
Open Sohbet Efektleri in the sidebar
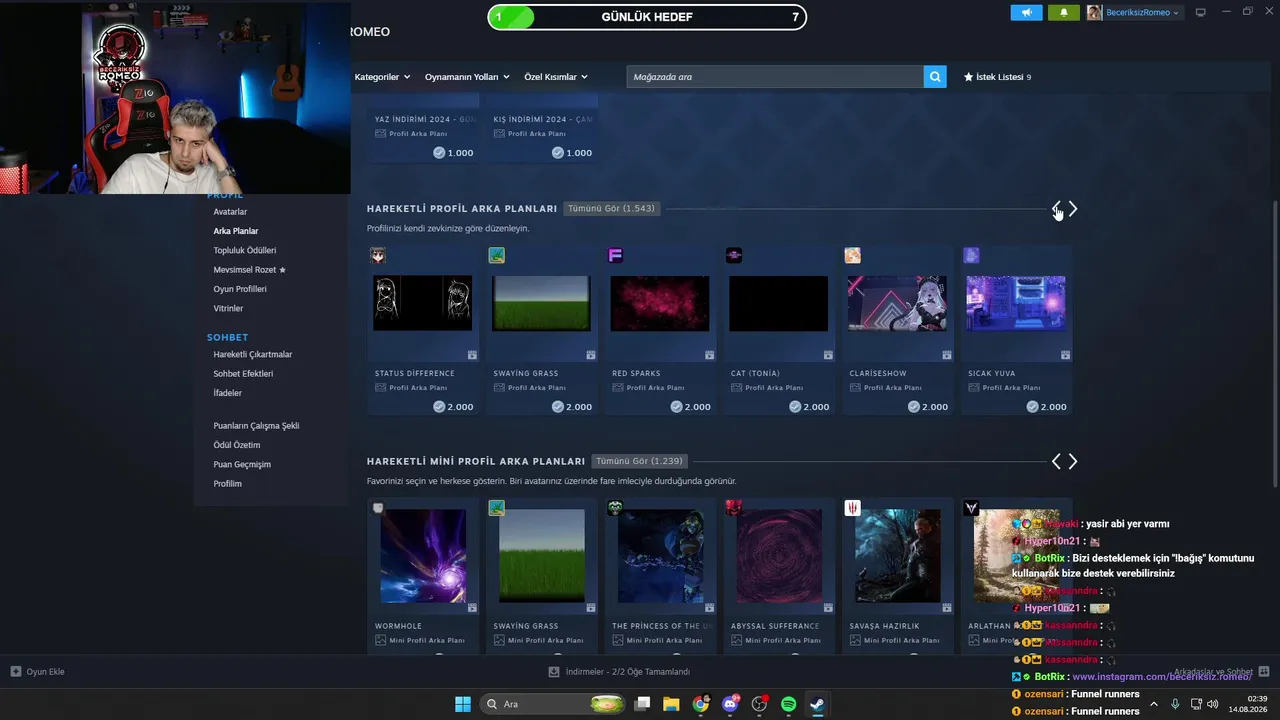(x=243, y=374)
